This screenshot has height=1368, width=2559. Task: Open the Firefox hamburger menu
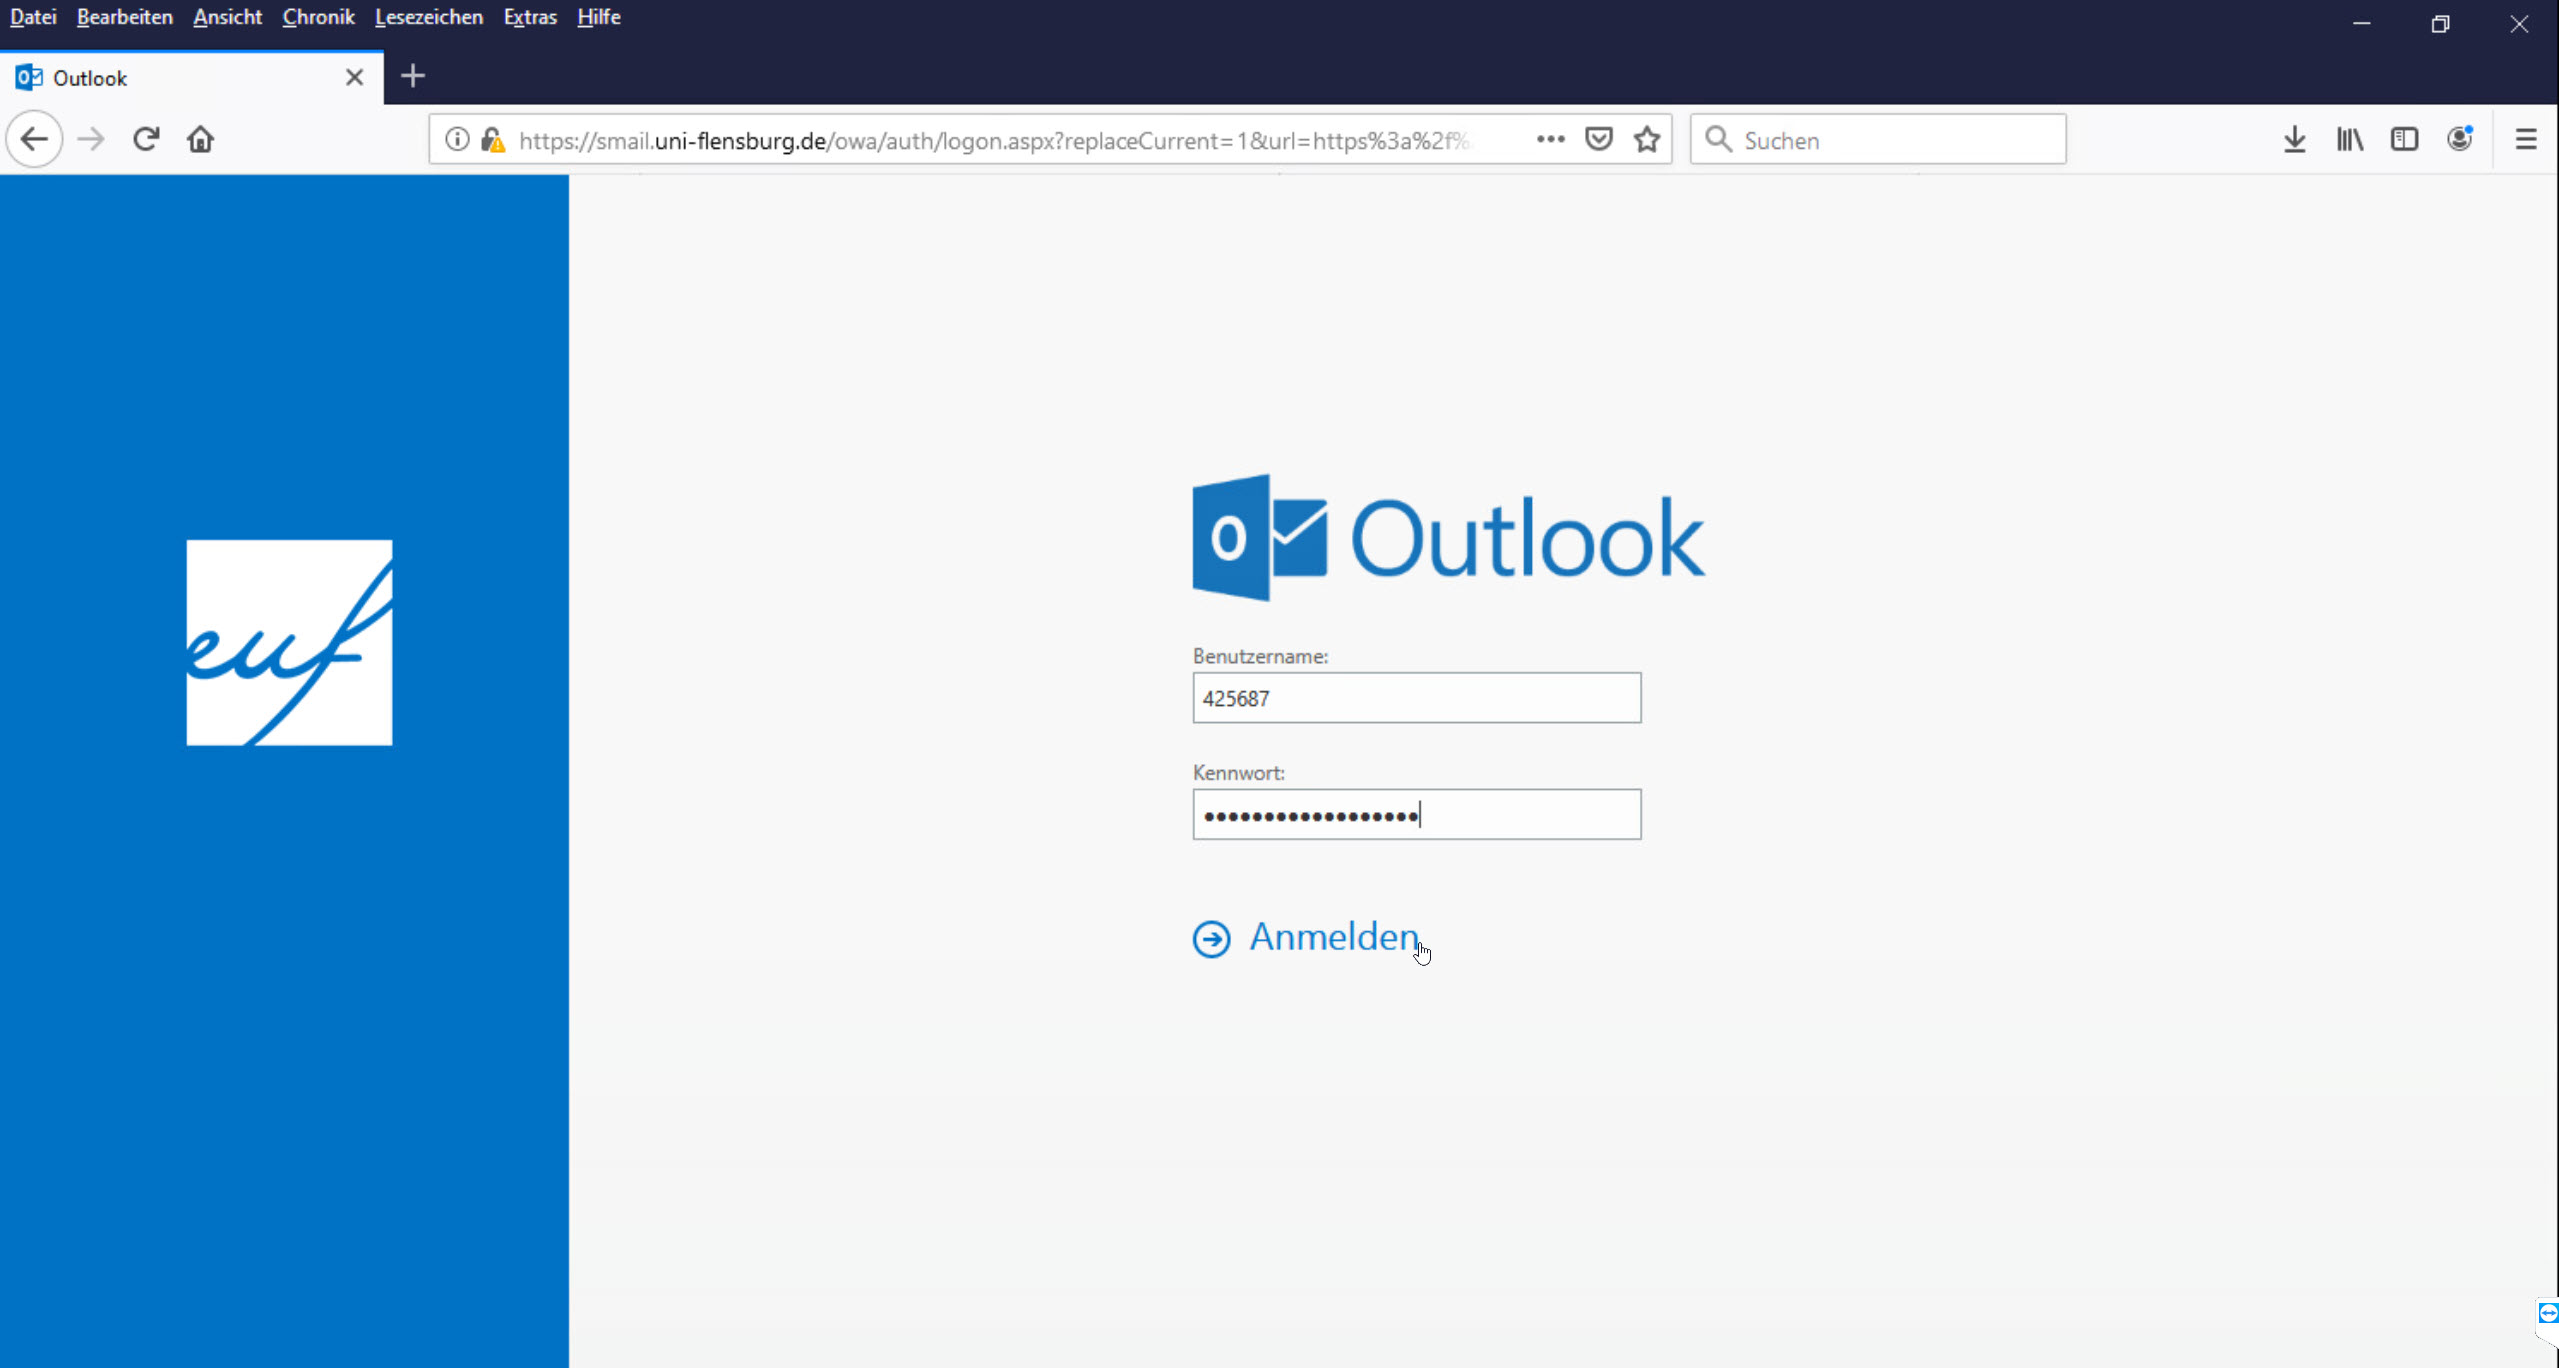pos(2526,140)
